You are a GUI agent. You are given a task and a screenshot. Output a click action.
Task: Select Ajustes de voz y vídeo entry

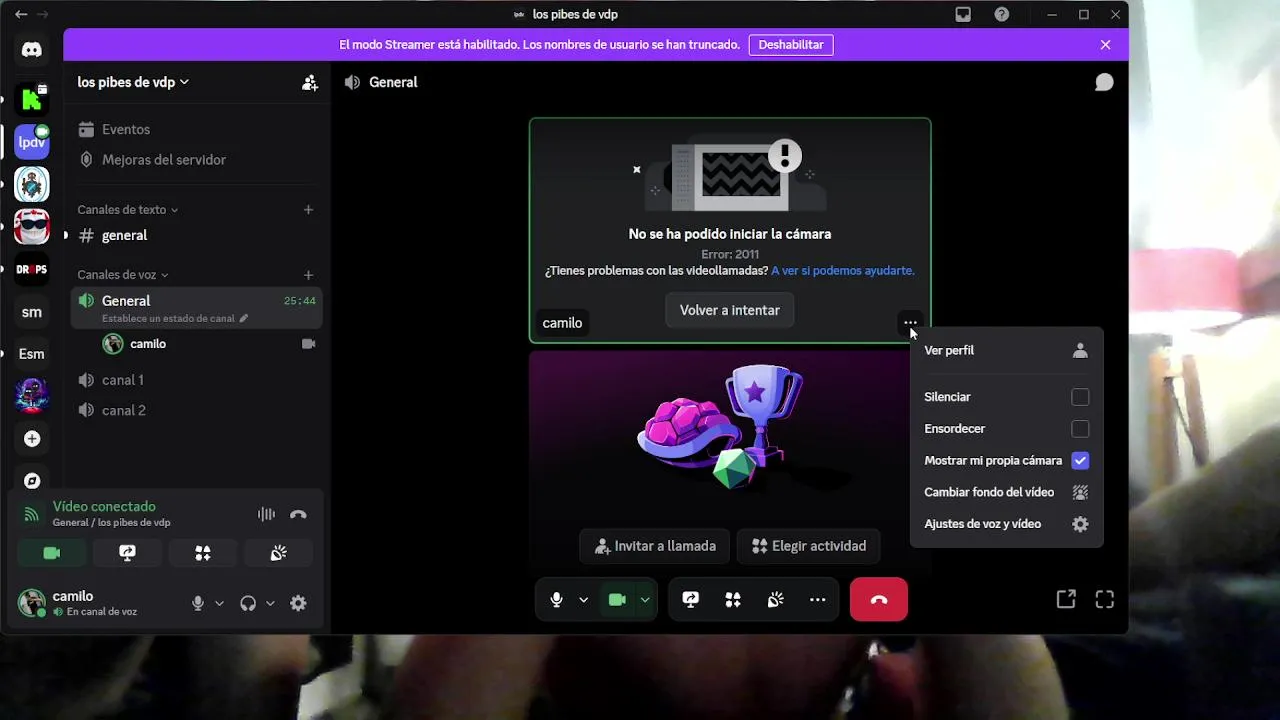(1006, 524)
